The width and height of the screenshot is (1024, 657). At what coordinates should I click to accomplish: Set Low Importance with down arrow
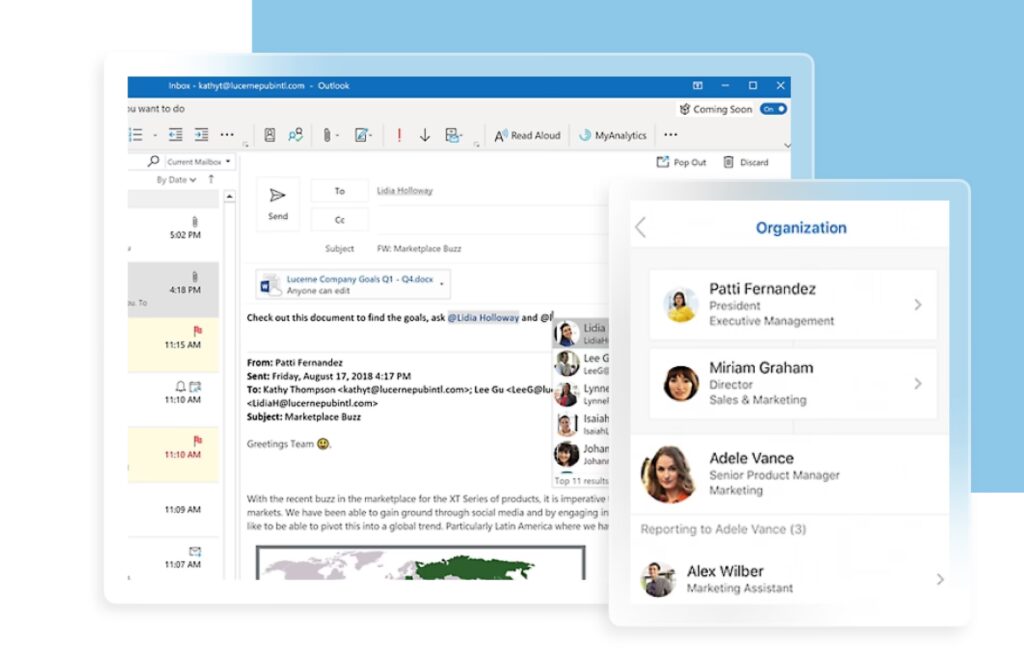(x=425, y=136)
